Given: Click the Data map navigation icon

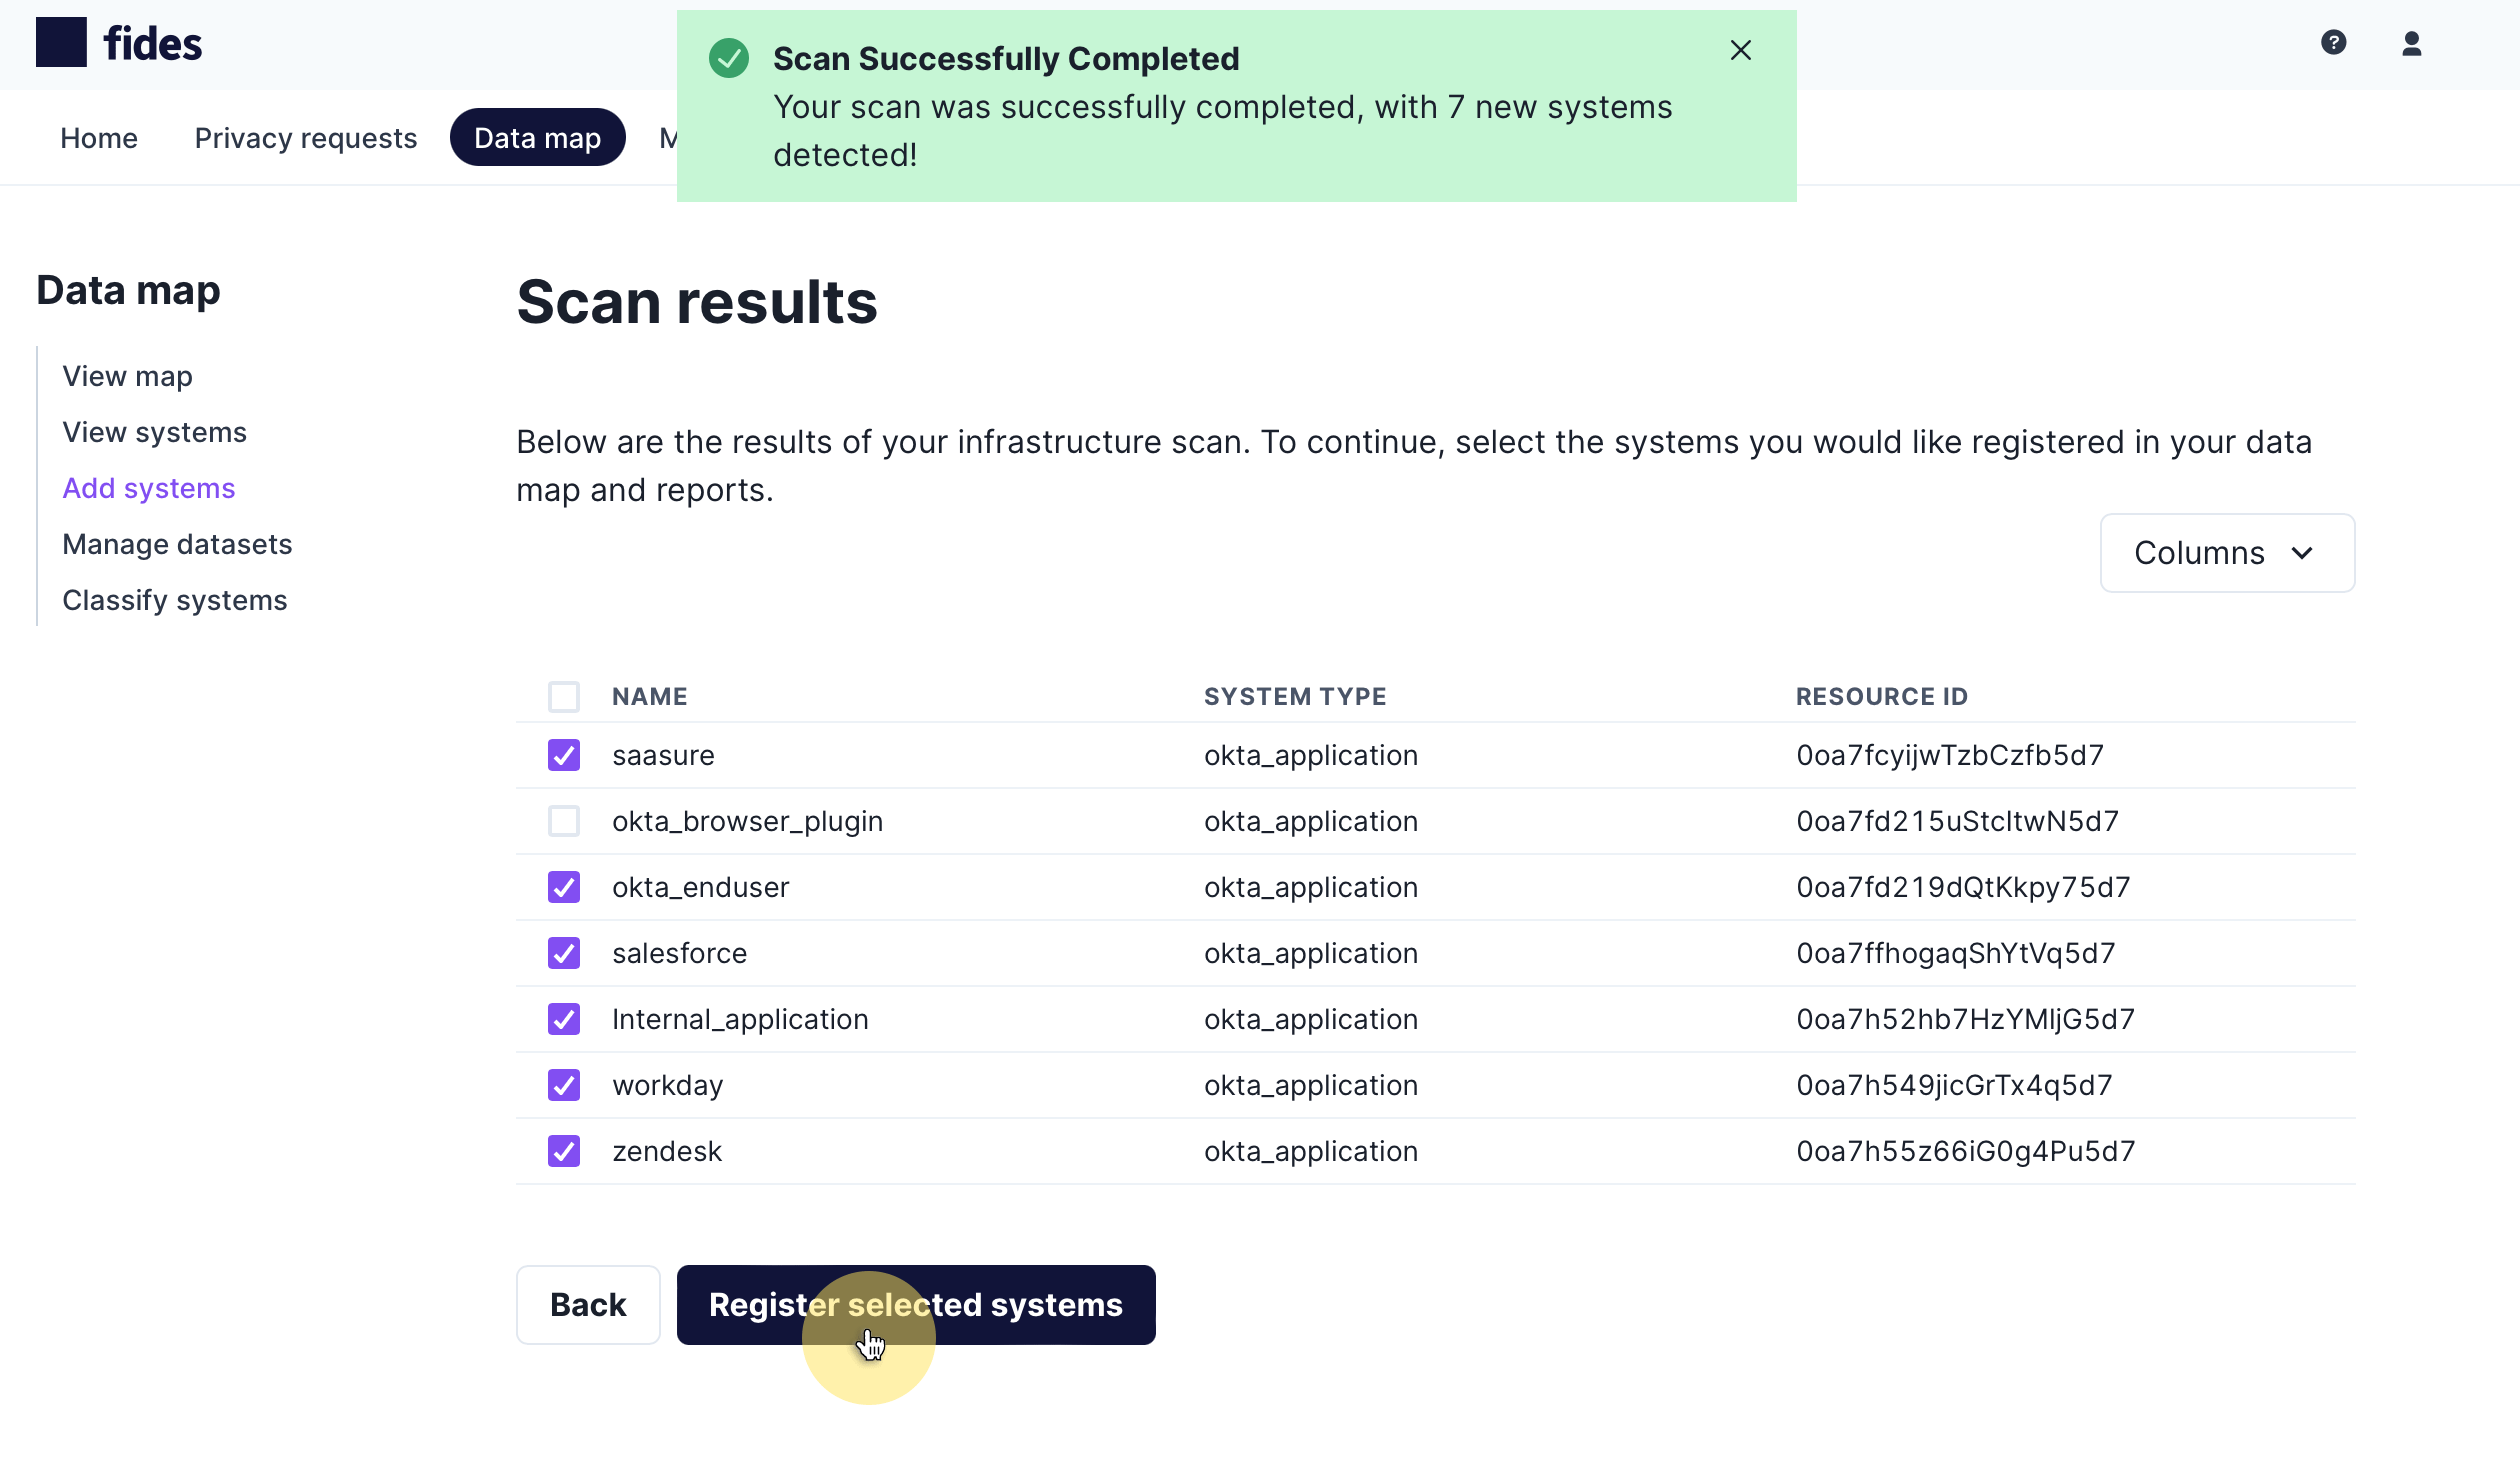Looking at the screenshot, I should (x=537, y=136).
